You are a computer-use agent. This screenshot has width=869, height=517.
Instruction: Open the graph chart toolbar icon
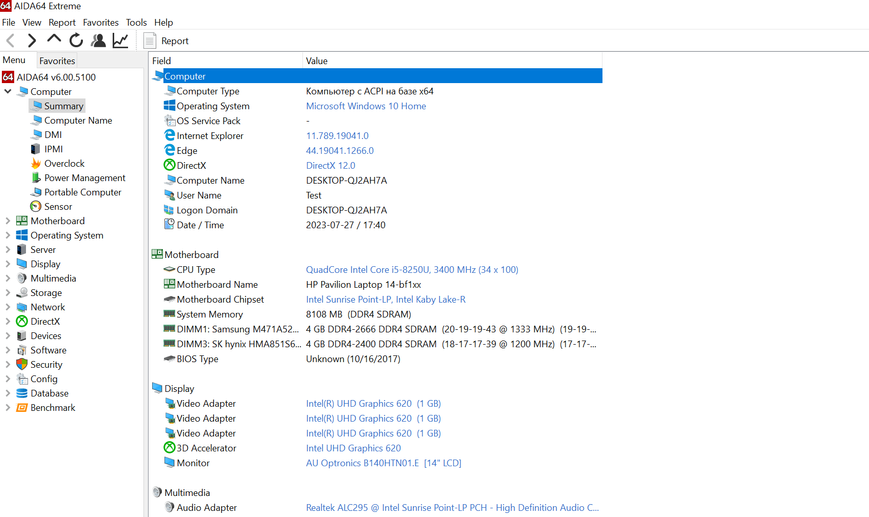tap(120, 40)
